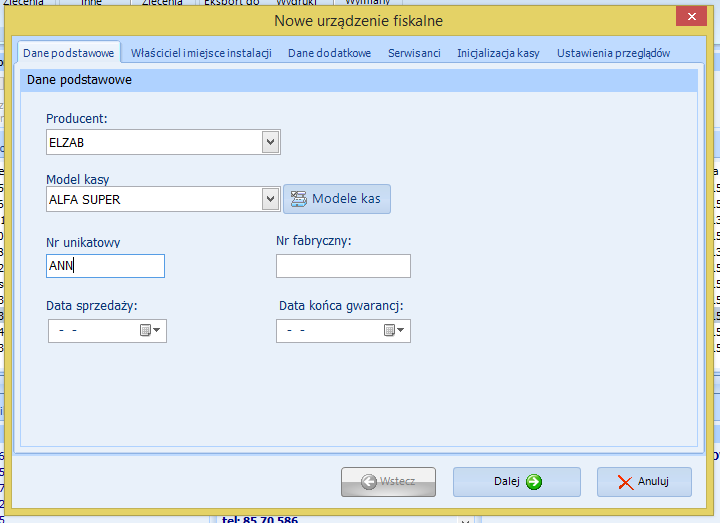The image size is (720, 523).
Task: Click the Nr fabryczny input field
Action: tap(343, 266)
